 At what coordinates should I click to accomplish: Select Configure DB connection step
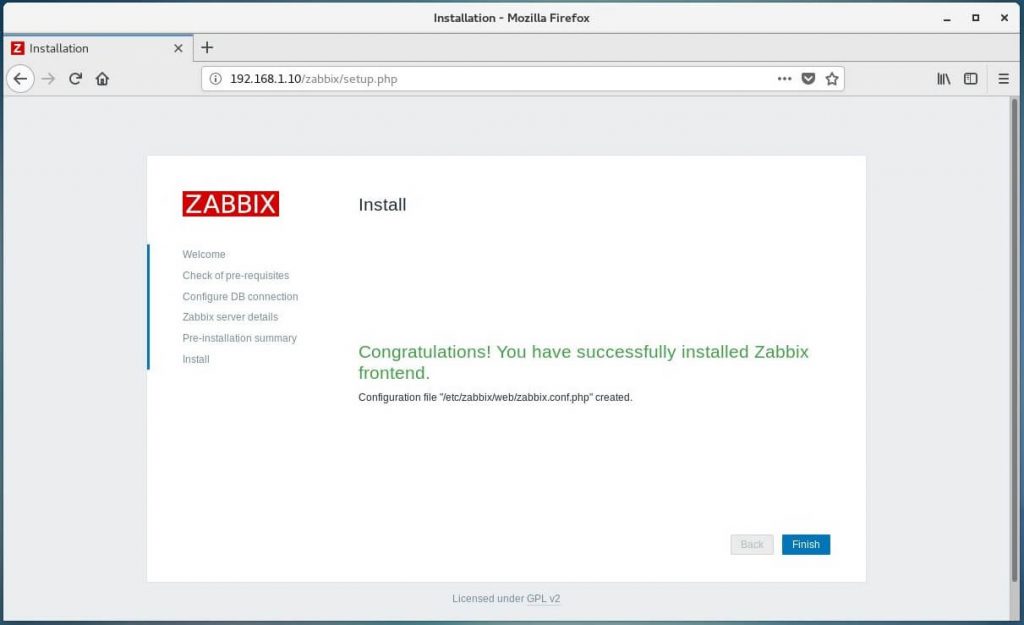pos(240,296)
